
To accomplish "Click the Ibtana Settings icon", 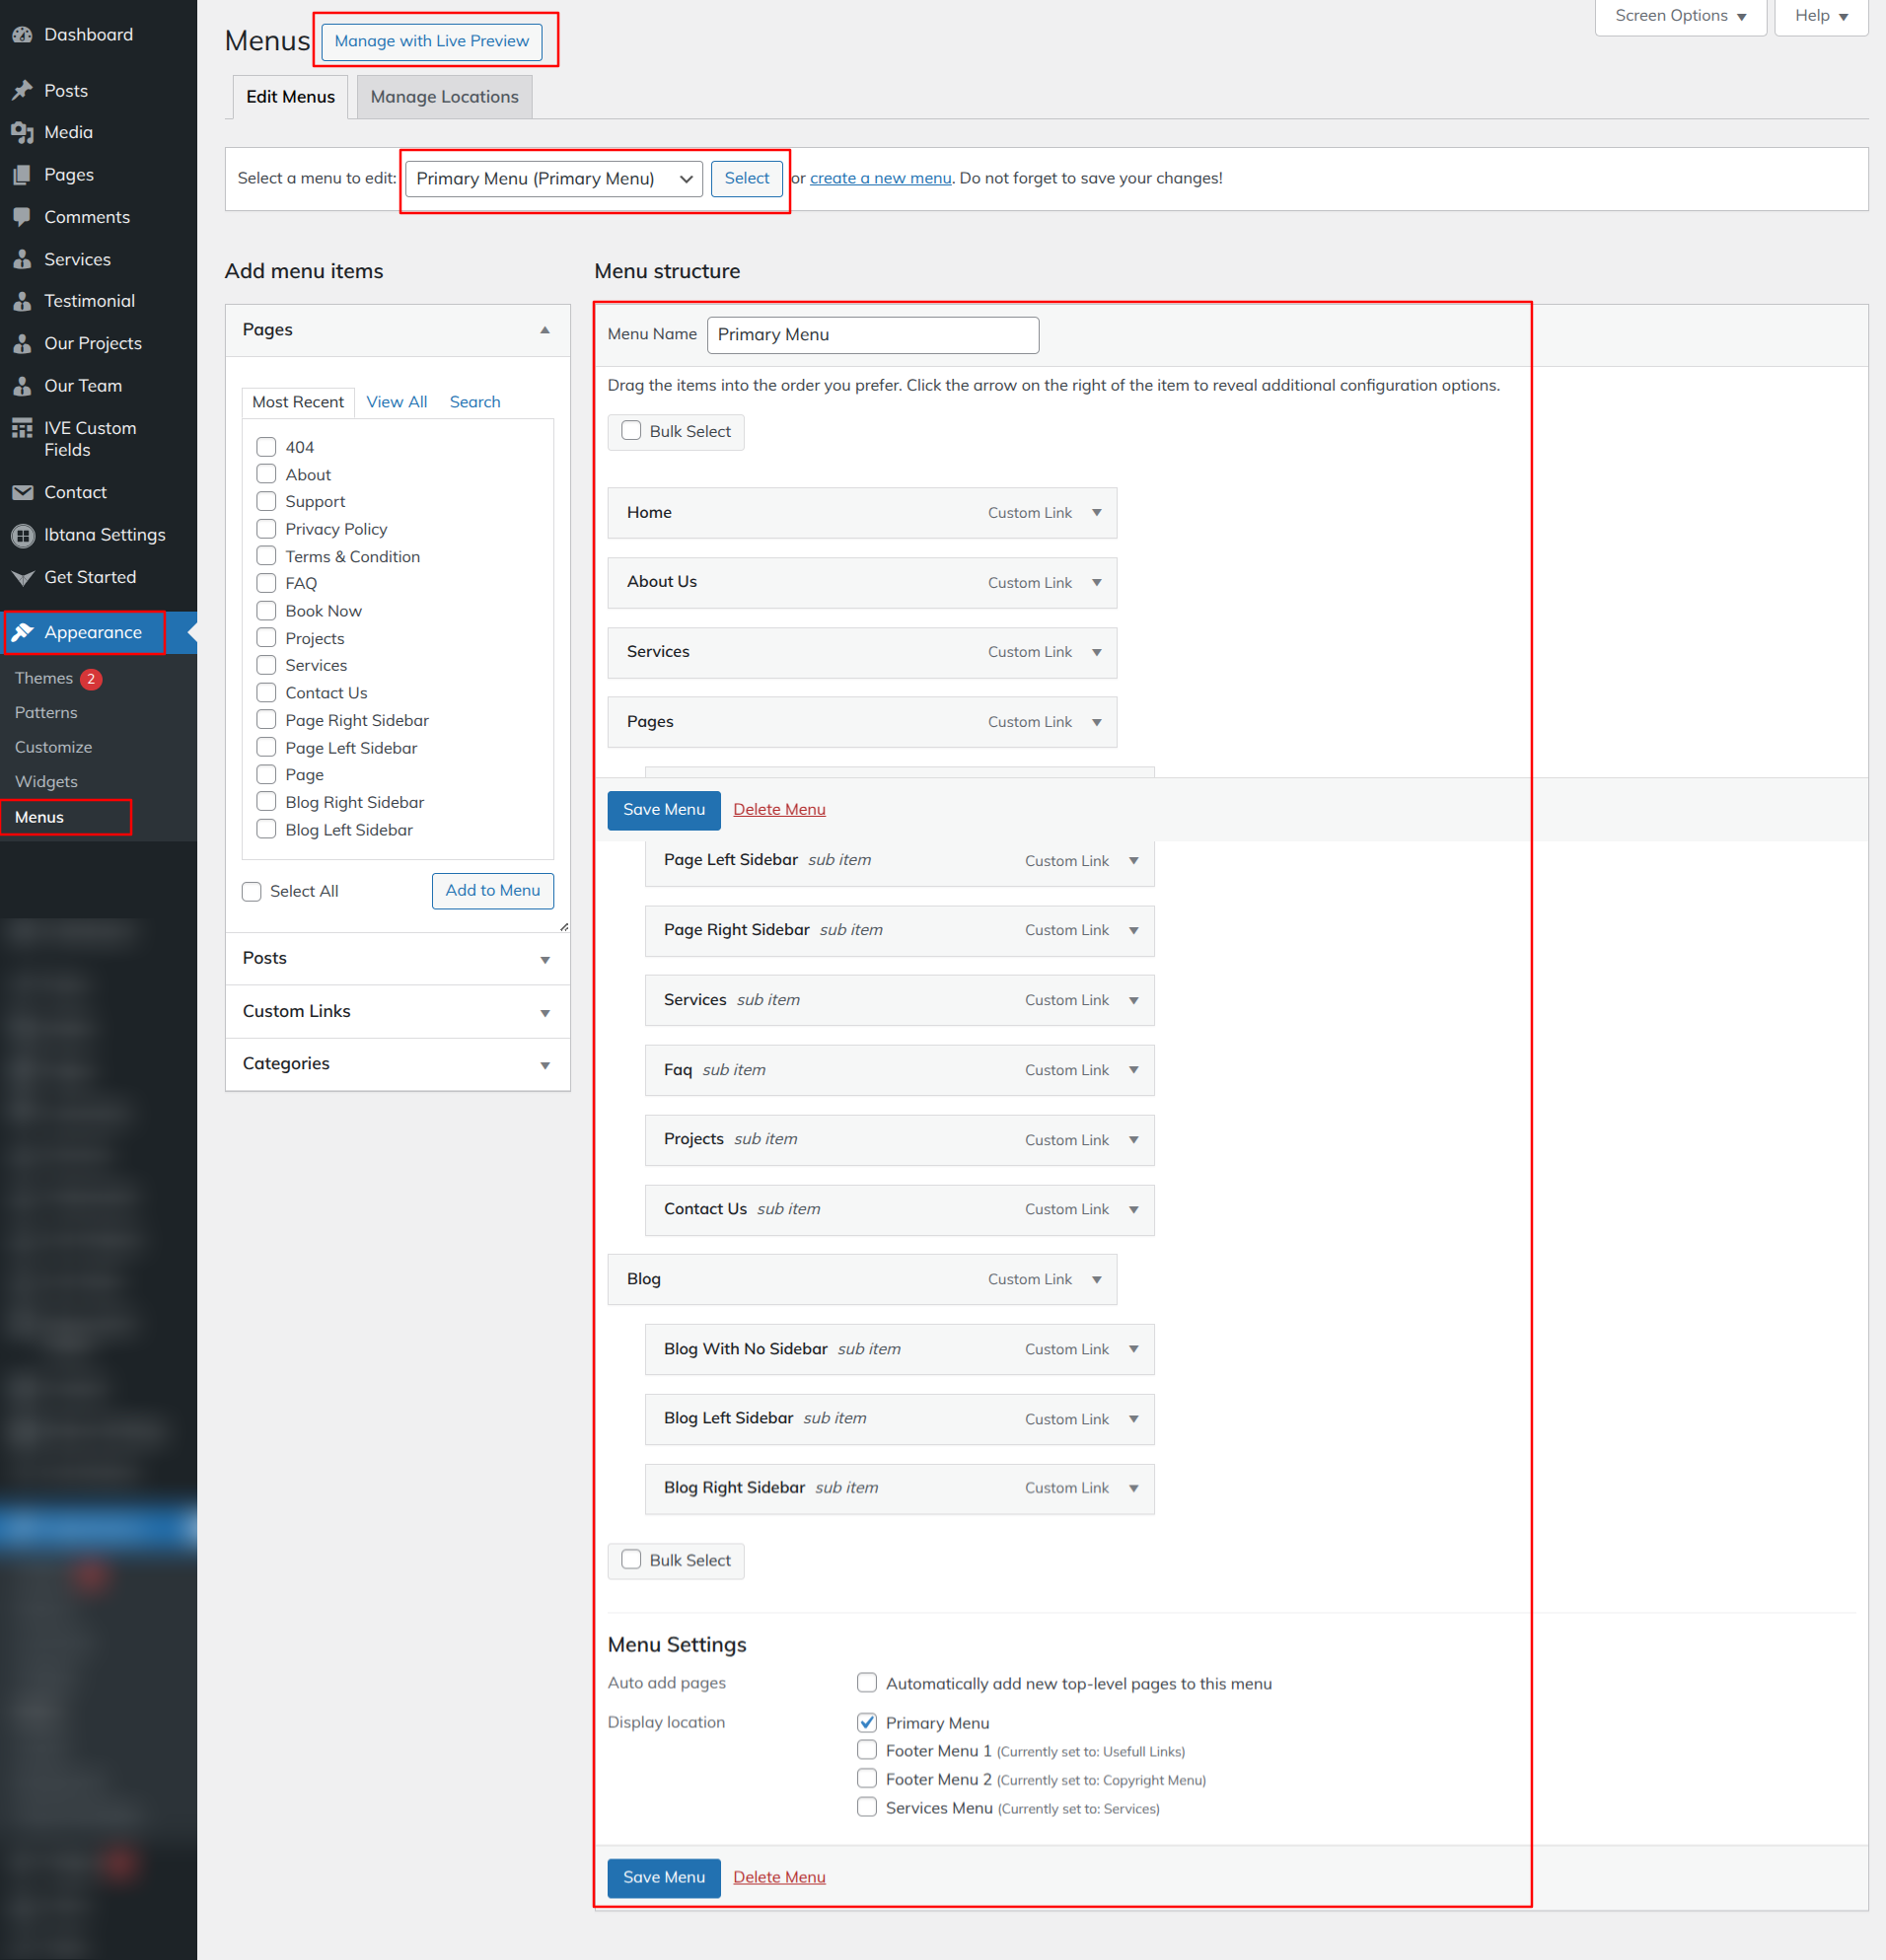I will pos(22,536).
